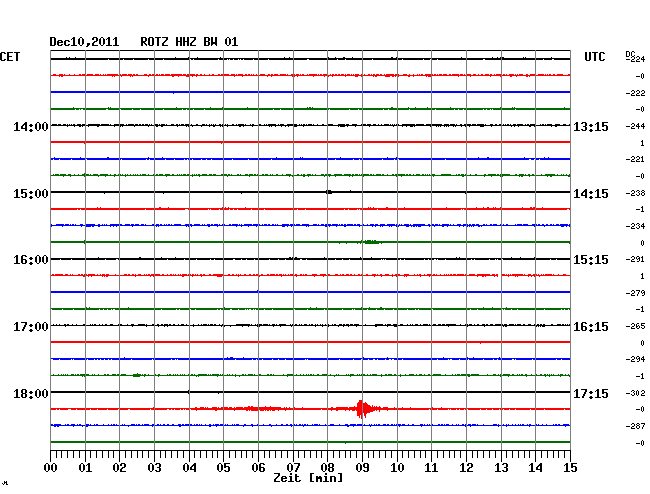The width and height of the screenshot is (650, 494).
Task: Click the DC offset value -279
Action: pos(635,293)
